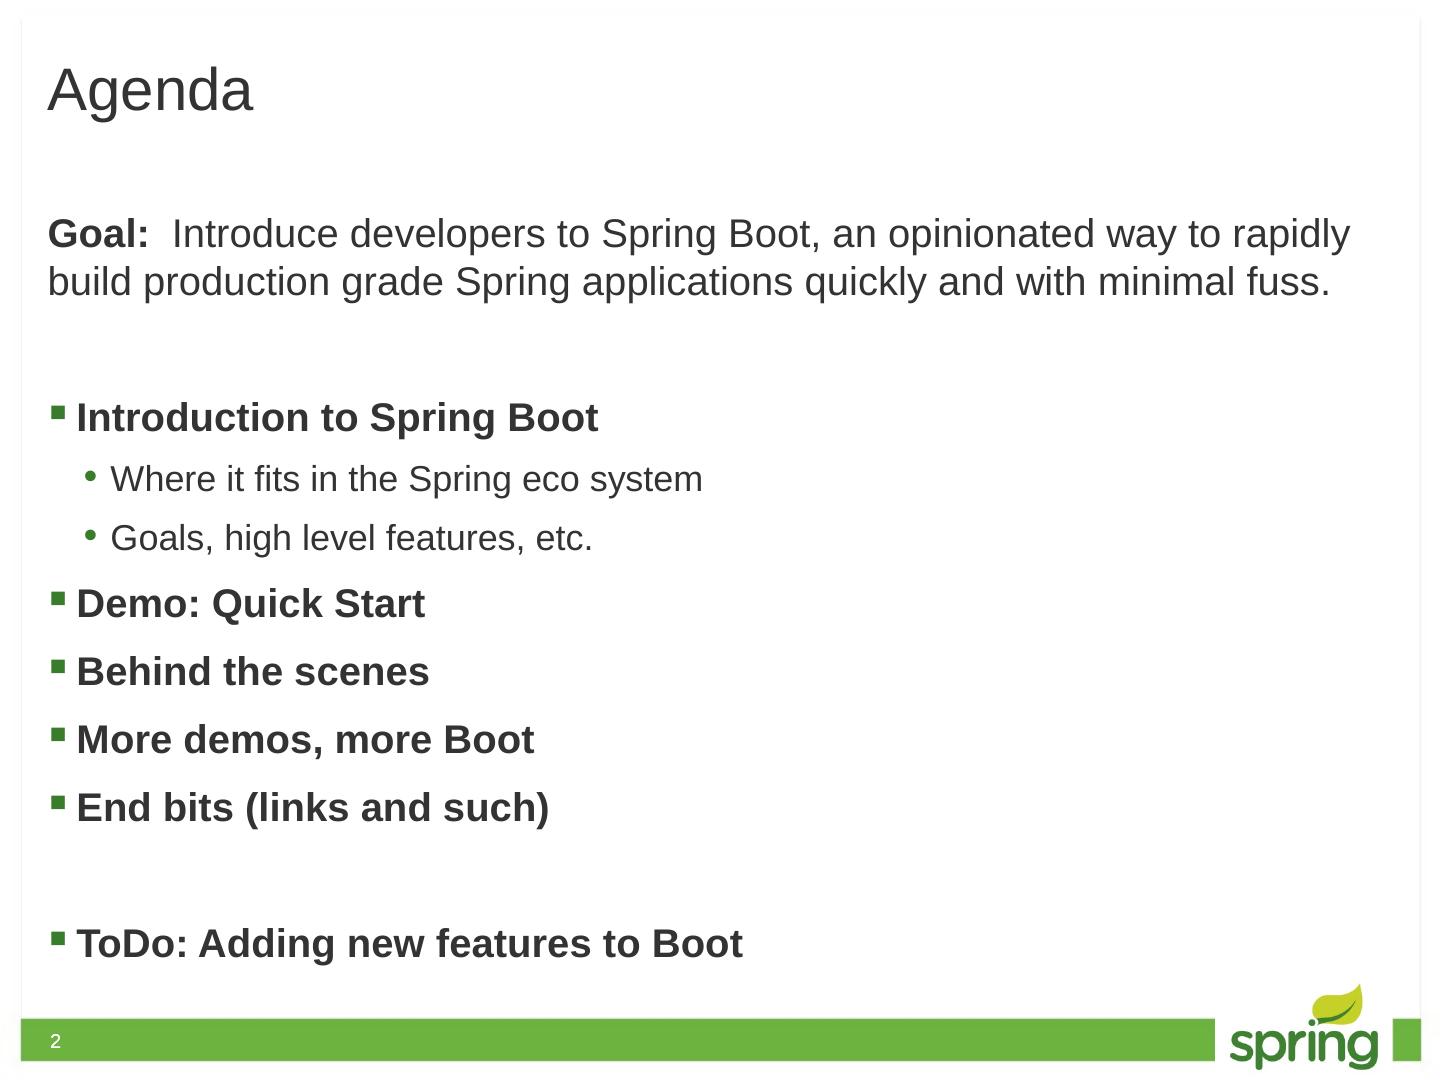Select the Agenda slide title
The height and width of the screenshot is (1080, 1440).
[x=150, y=90]
